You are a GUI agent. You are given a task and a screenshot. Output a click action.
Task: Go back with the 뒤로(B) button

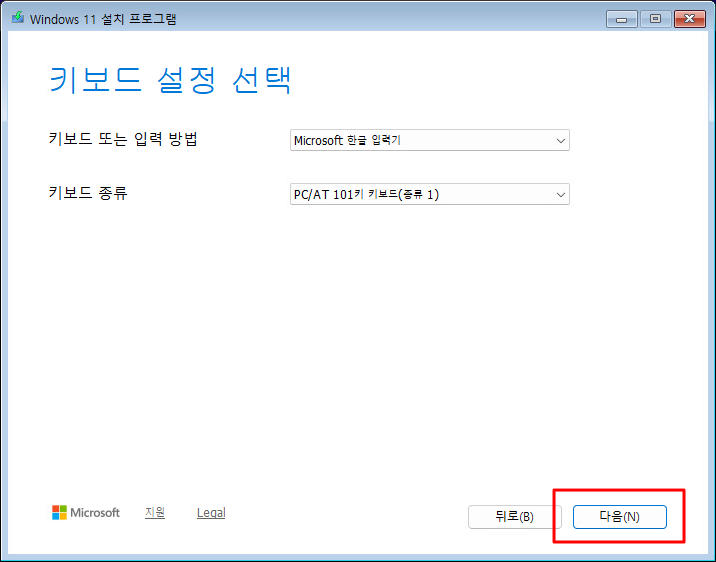(x=515, y=517)
